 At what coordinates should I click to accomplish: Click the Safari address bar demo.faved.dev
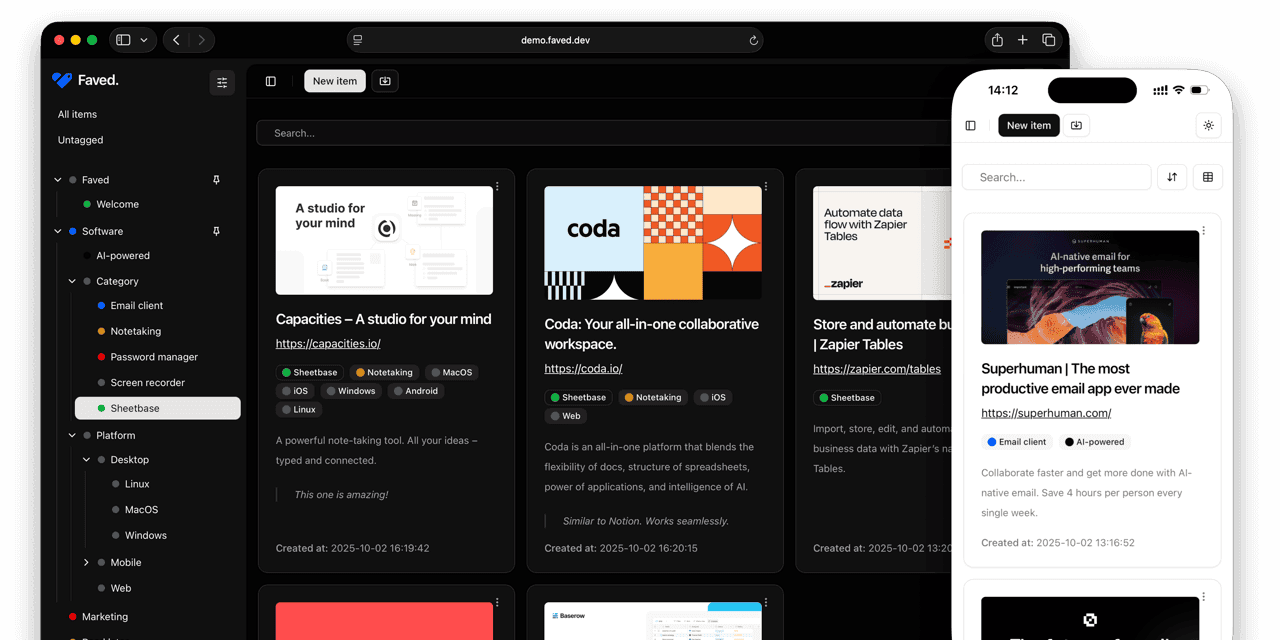[555, 40]
